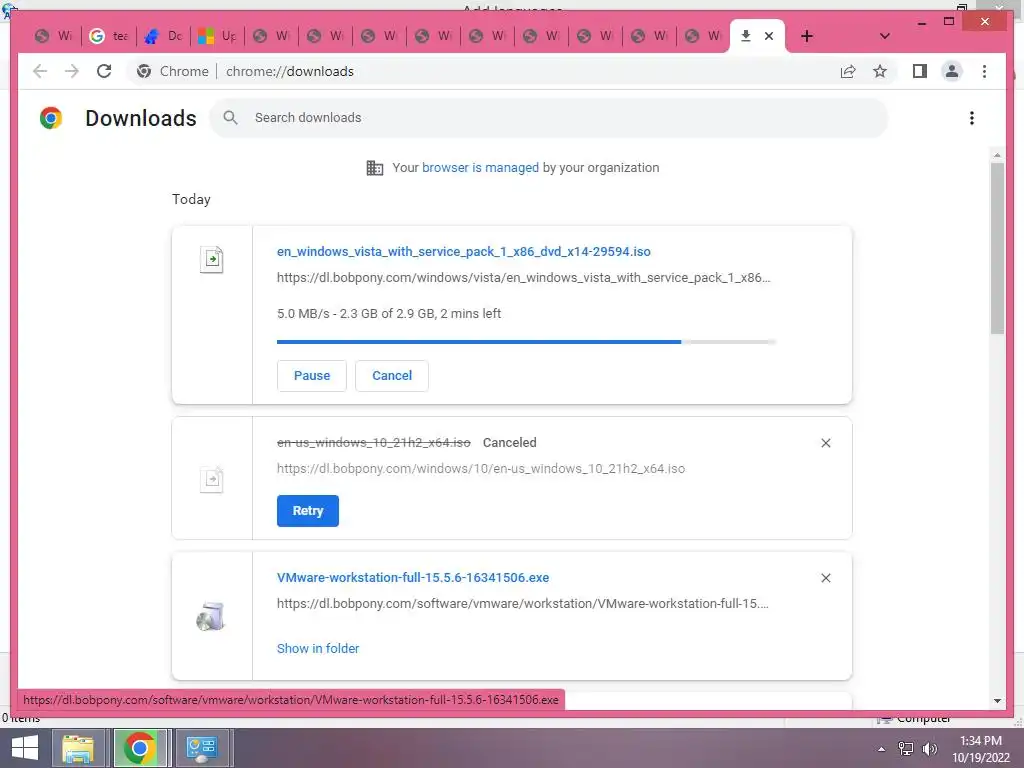Open the share this page icon
Screen dimensions: 1024x768
848,71
